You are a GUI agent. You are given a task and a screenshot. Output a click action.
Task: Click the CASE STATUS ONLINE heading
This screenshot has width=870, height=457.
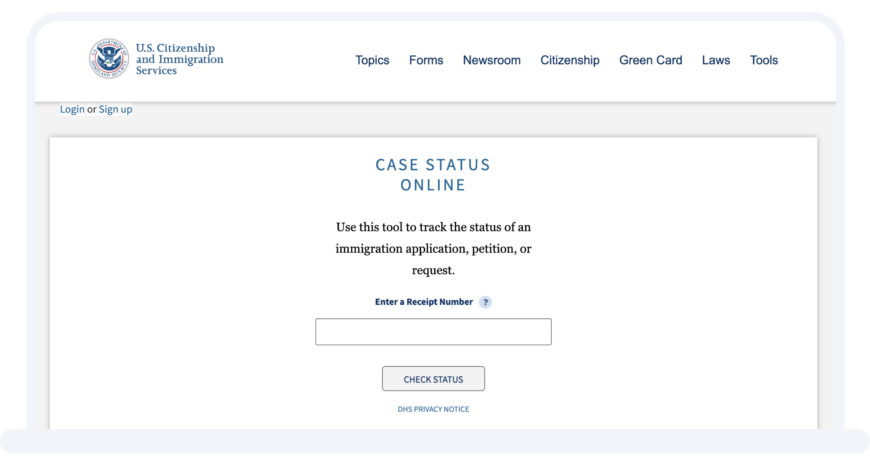coord(433,175)
